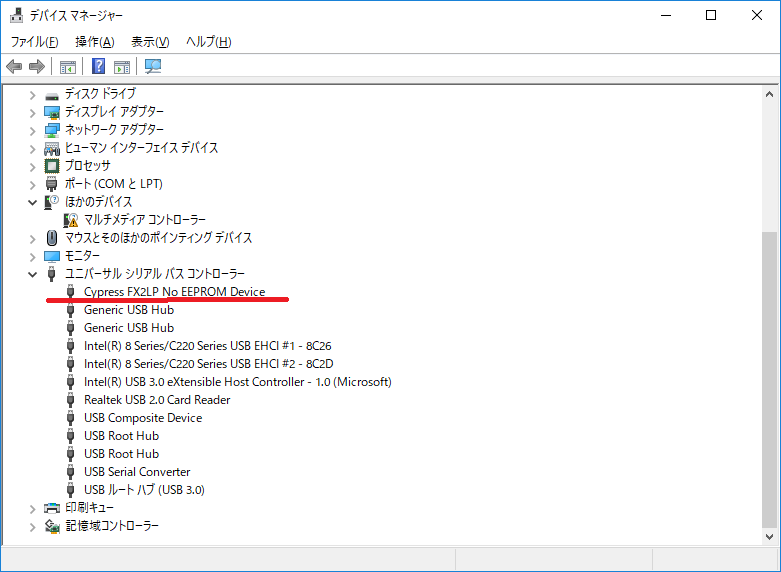Select USB Serial Converter entry
781x572 pixels.
tap(137, 471)
